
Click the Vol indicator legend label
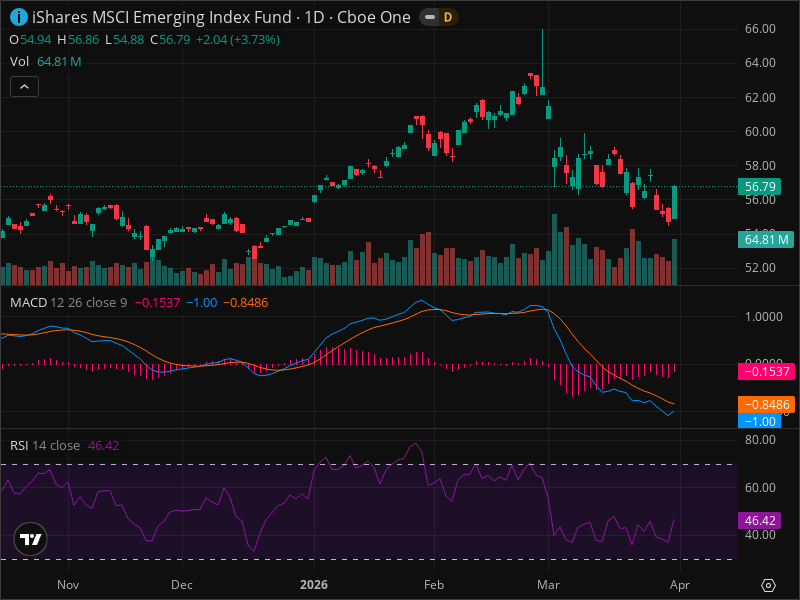coord(19,62)
